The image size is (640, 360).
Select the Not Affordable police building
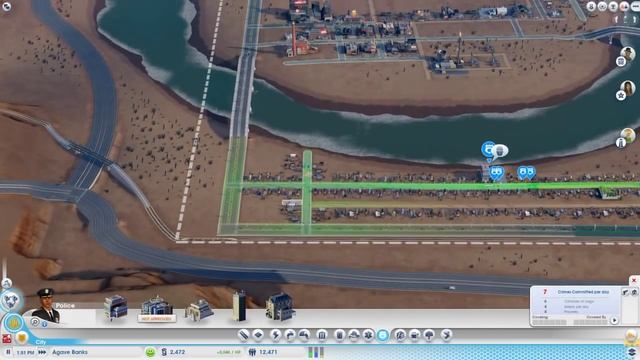(157, 309)
